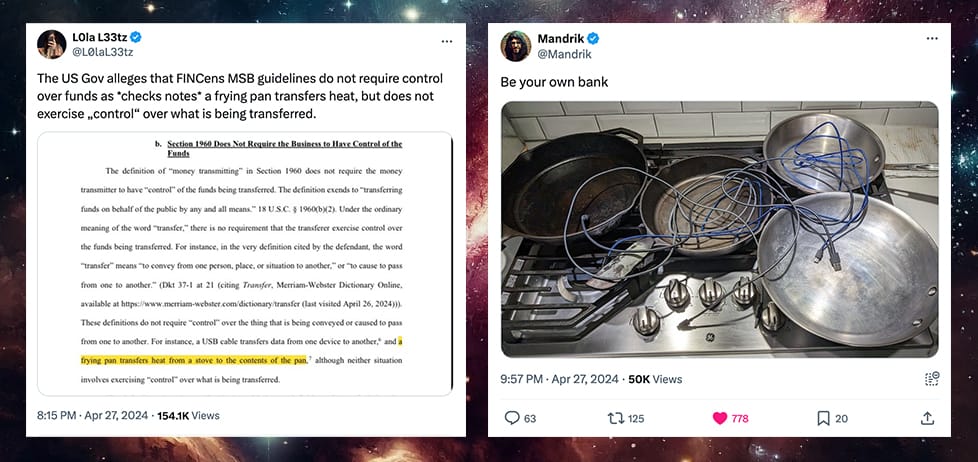Open more options menu on Mandrik tweet

(x=932, y=39)
